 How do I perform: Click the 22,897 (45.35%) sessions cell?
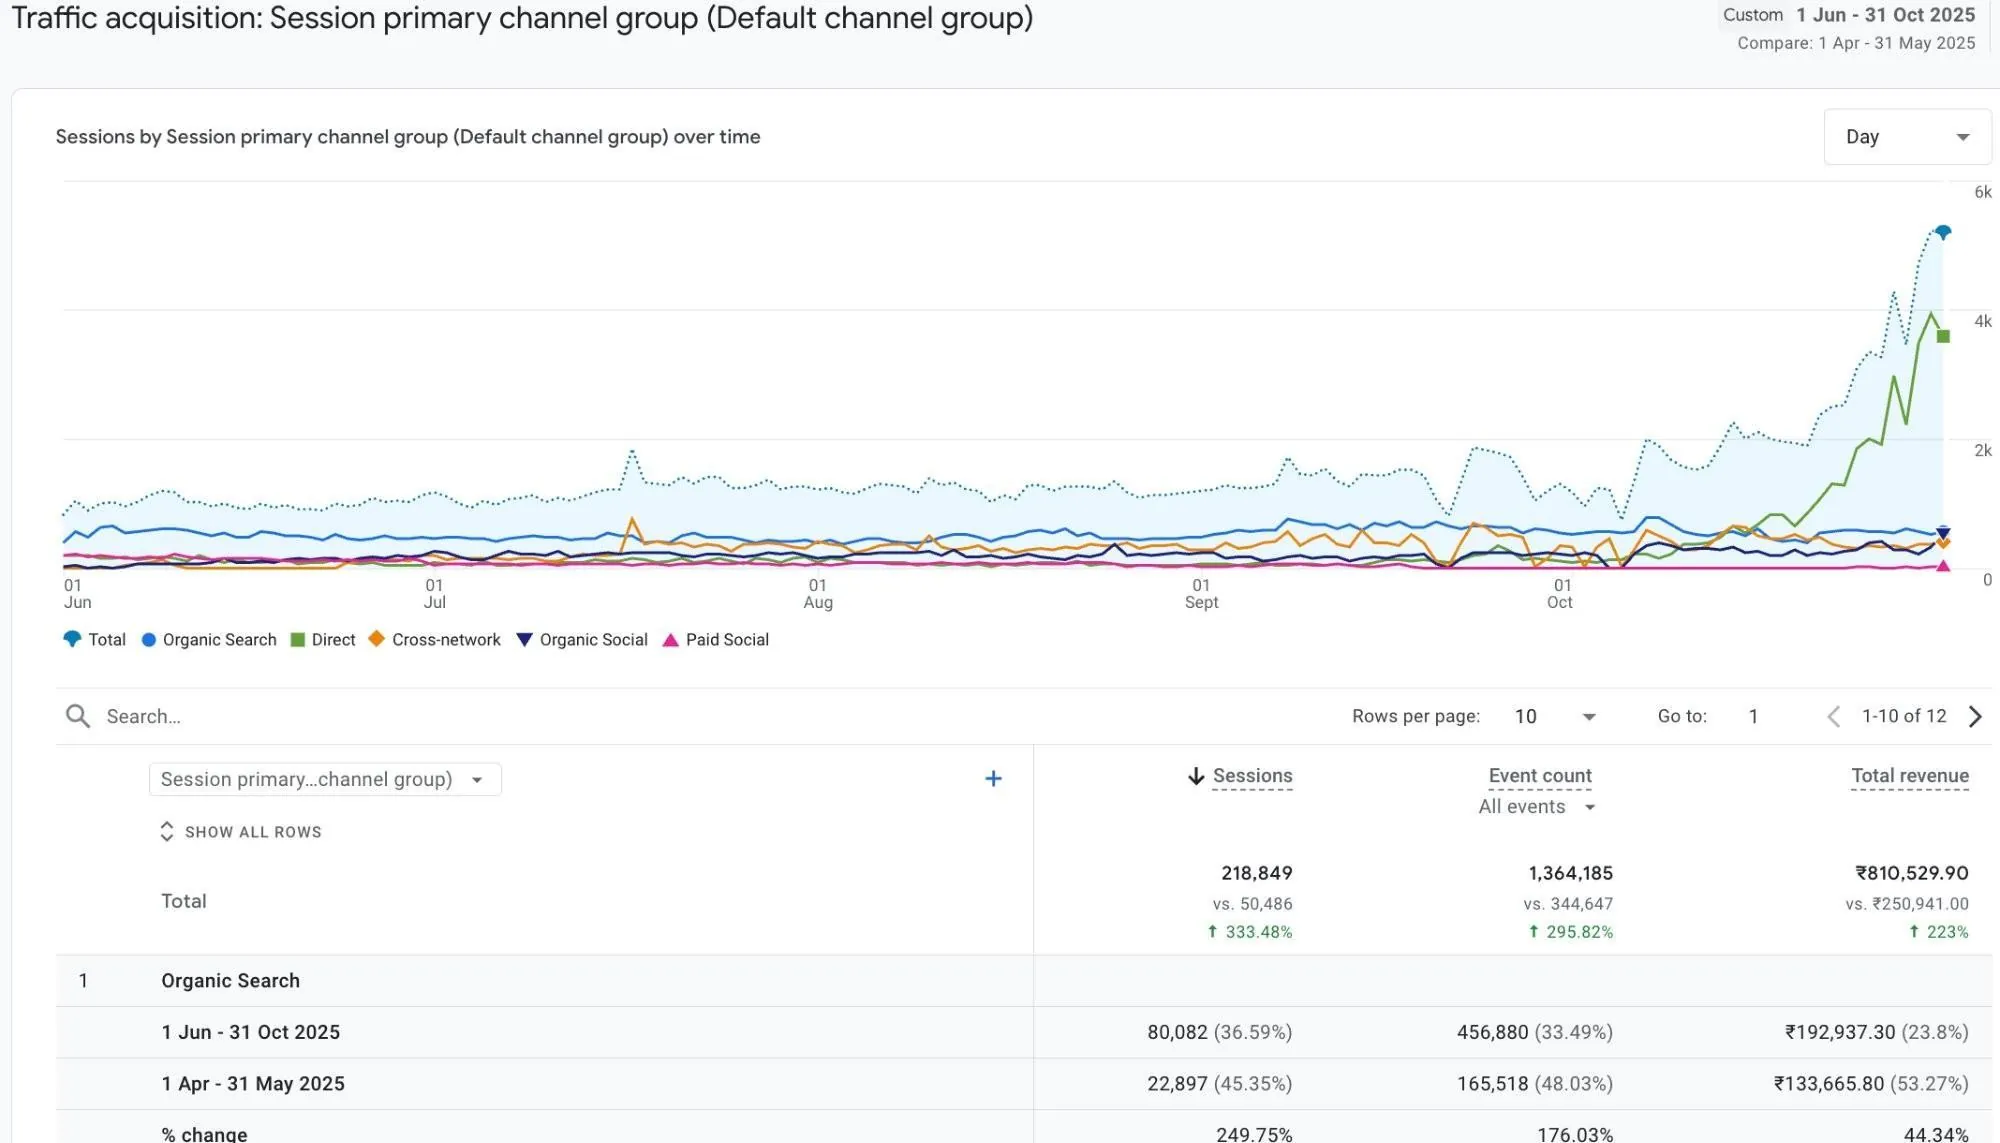click(1219, 1084)
